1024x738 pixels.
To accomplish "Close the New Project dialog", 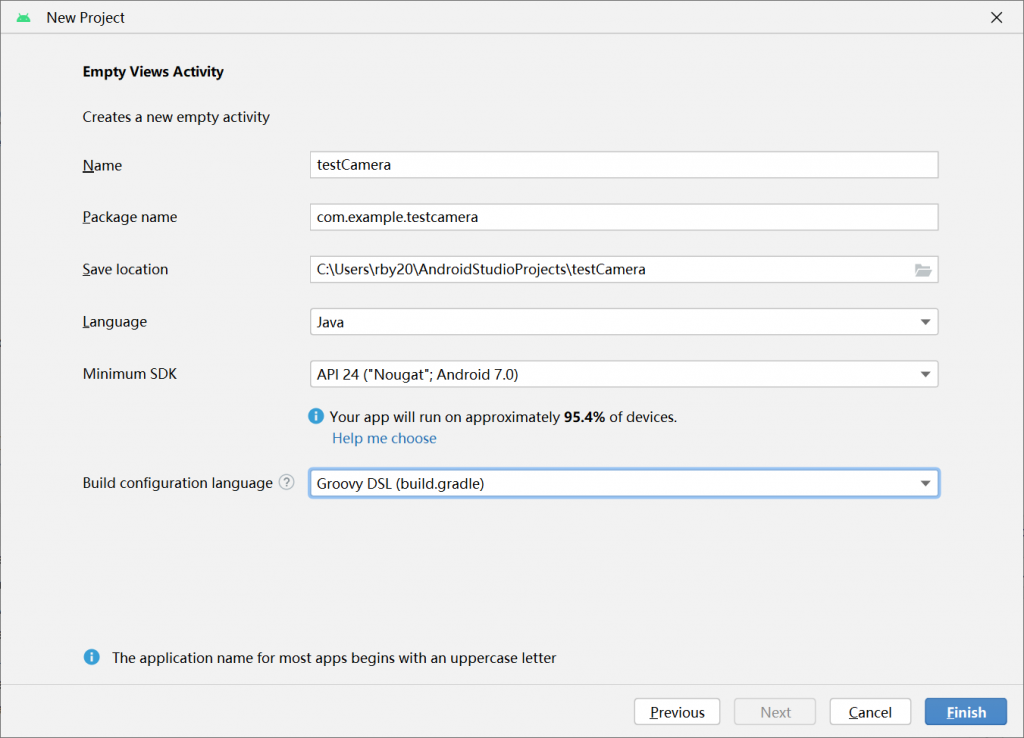I will [x=997, y=18].
